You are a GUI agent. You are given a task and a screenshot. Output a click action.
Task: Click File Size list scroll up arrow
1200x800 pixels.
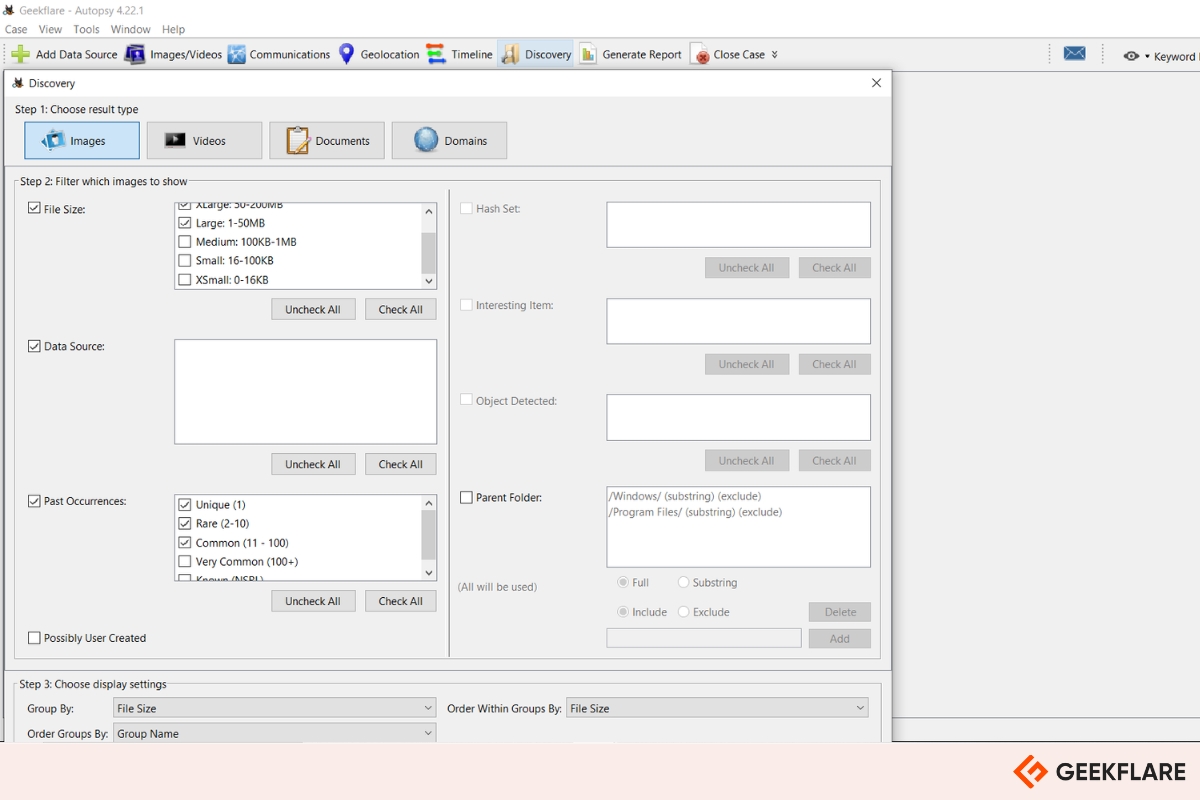[429, 211]
